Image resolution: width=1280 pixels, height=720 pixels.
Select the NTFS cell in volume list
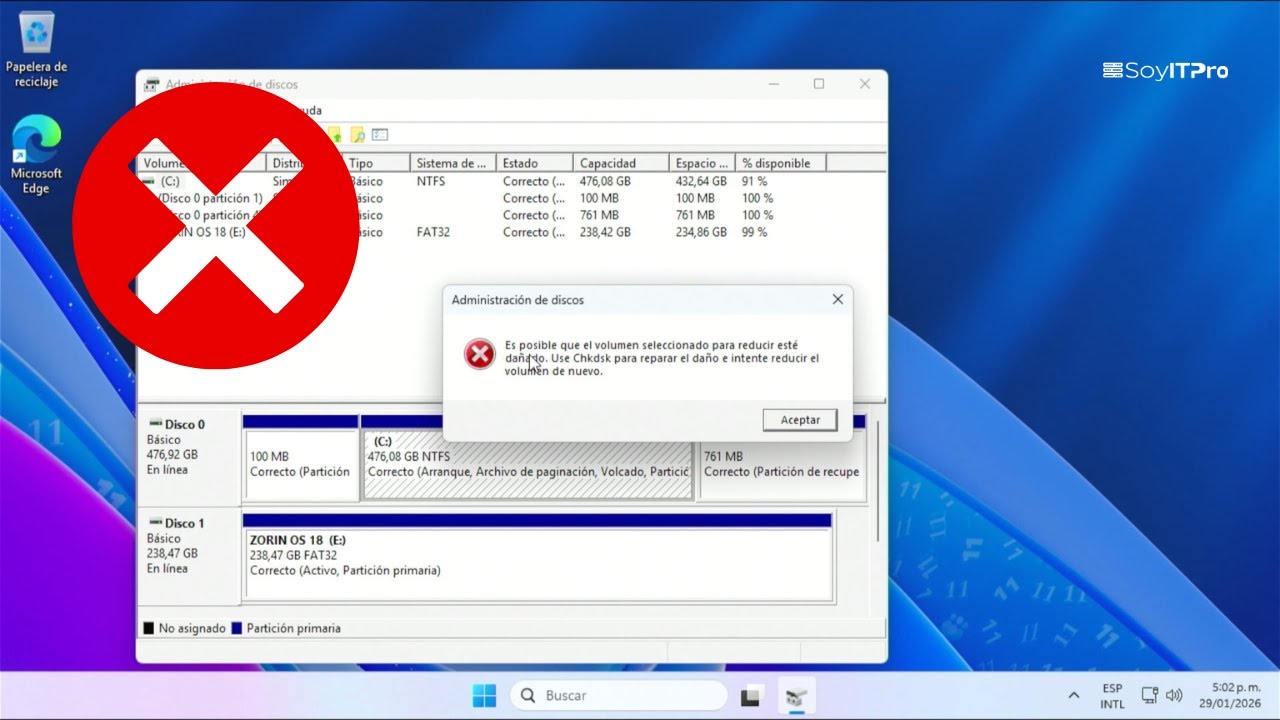(431, 181)
